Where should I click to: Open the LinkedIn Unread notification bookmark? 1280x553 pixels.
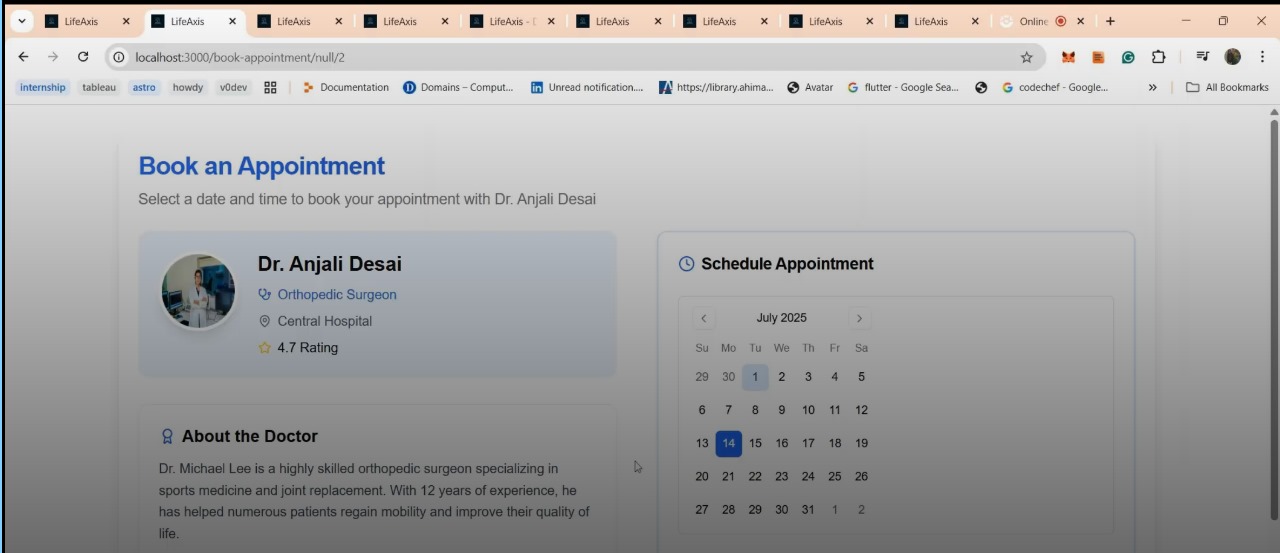click(x=587, y=88)
